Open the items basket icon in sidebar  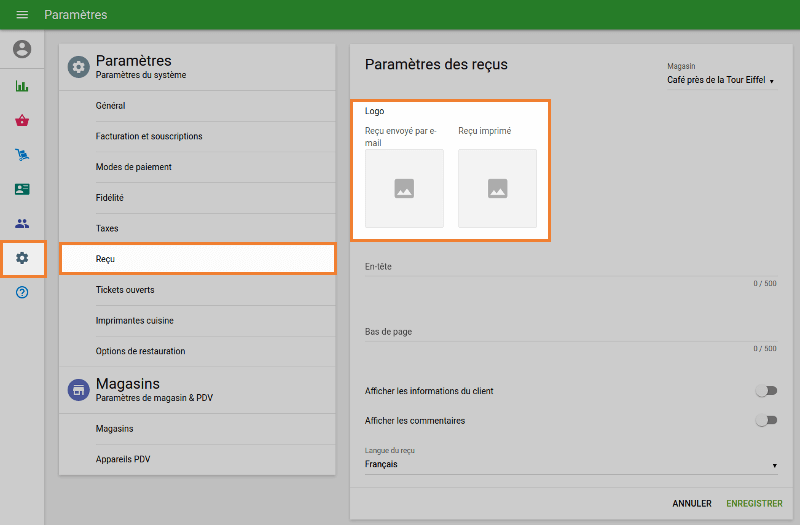[x=22, y=121]
